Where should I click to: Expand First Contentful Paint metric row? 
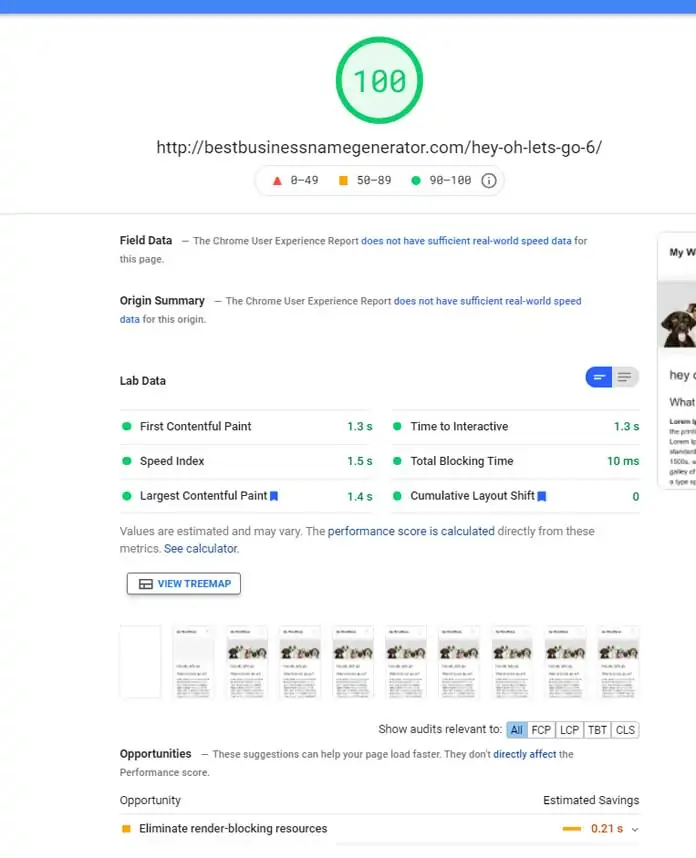(x=246, y=426)
